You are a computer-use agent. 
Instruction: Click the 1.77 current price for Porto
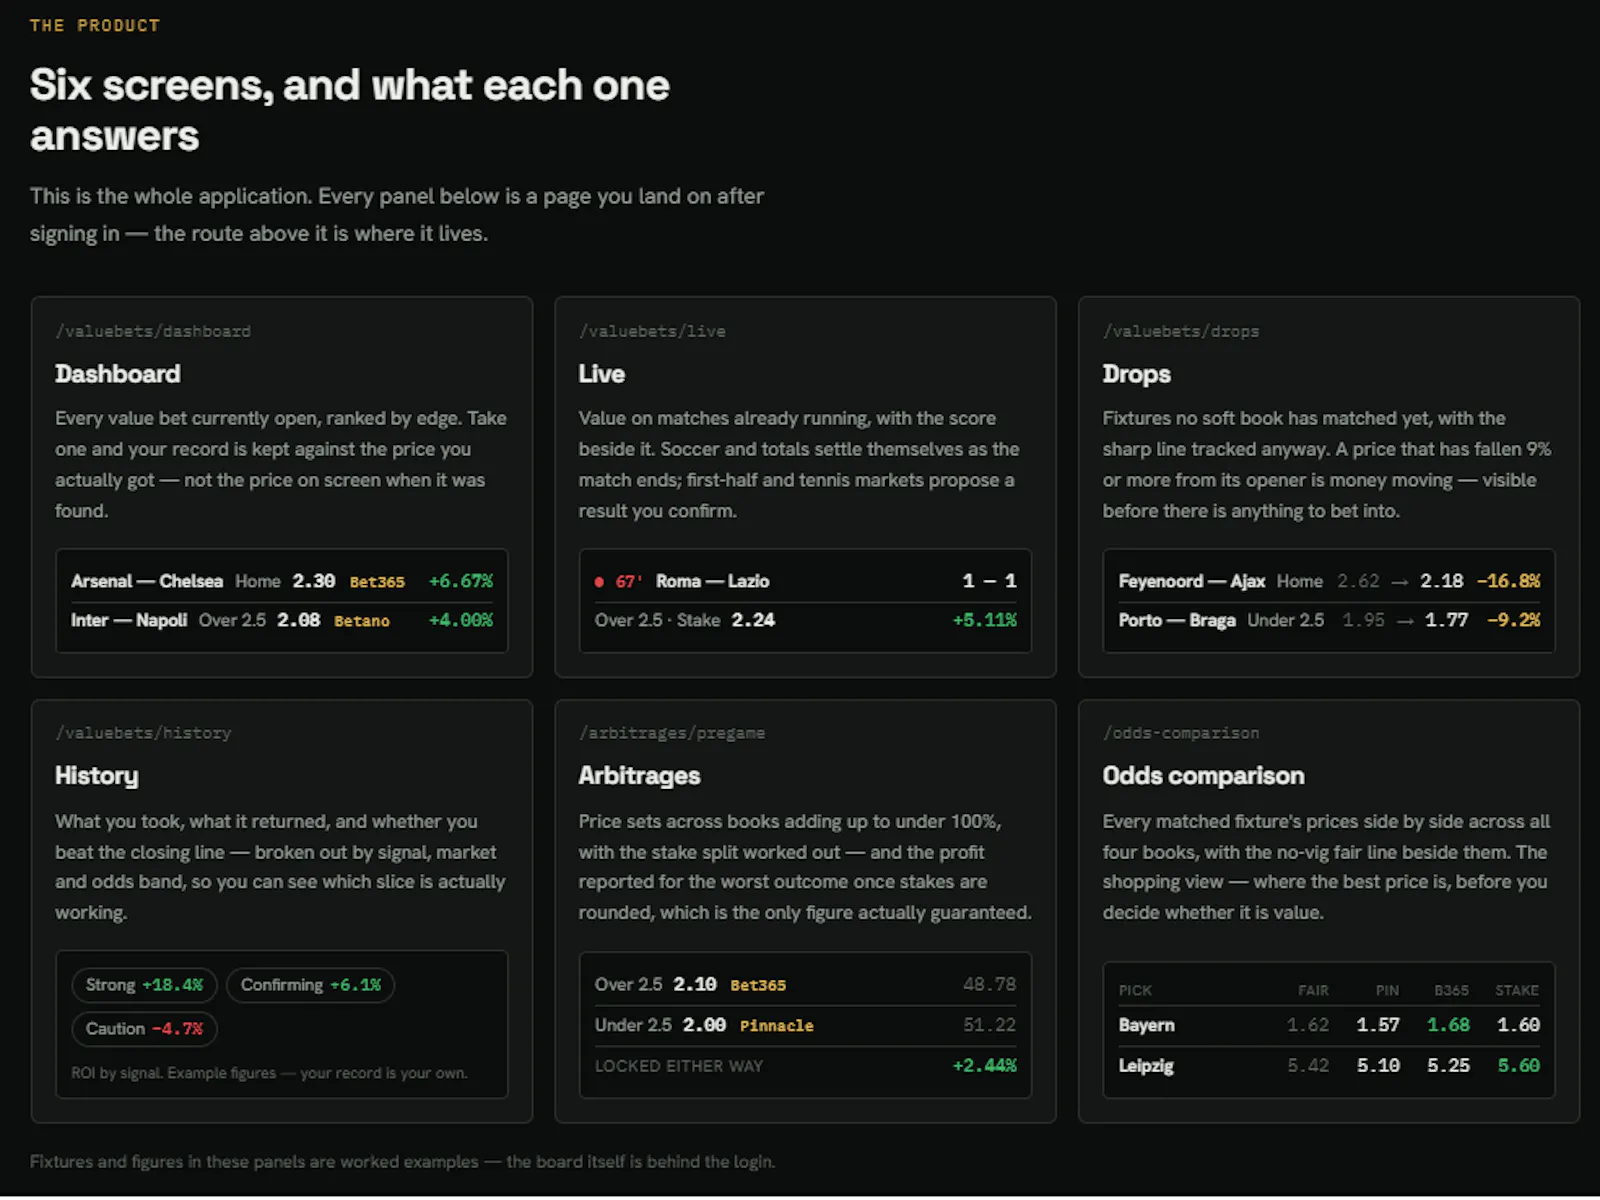coord(1447,620)
